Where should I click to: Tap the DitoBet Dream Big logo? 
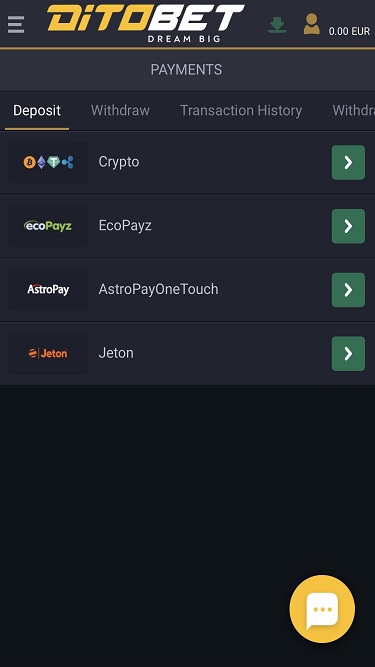[x=146, y=23]
